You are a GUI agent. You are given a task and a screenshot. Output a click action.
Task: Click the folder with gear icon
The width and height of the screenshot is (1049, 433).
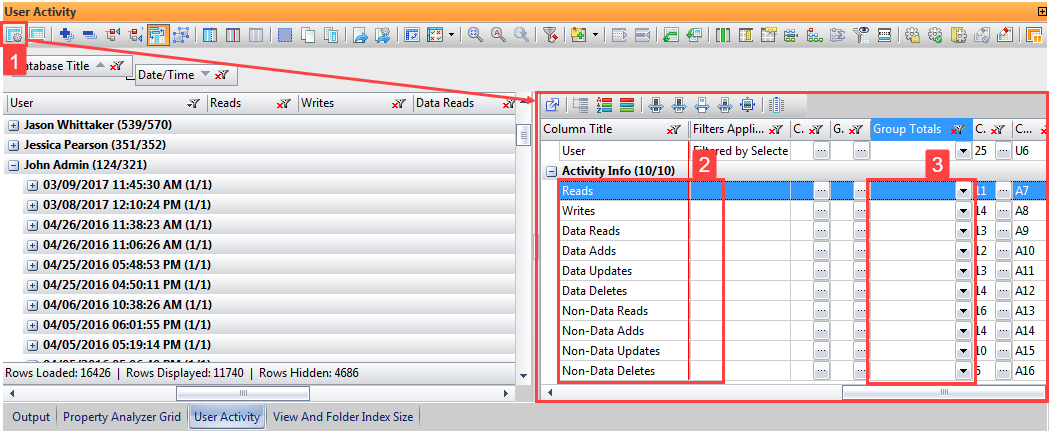pyautogui.click(x=959, y=34)
